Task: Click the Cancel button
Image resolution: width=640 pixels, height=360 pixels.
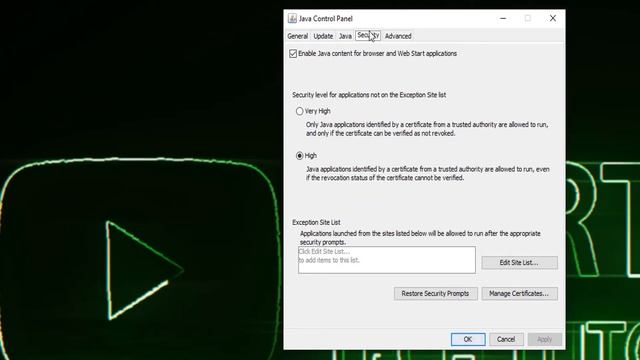Action: pos(506,339)
